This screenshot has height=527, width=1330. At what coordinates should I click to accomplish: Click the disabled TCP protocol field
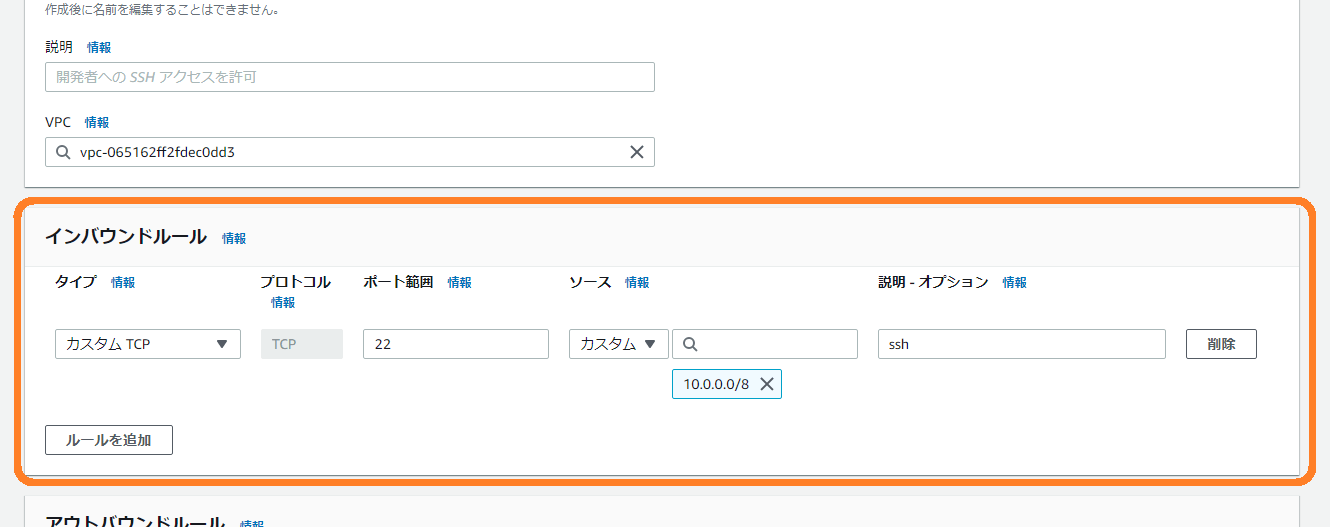pos(302,344)
